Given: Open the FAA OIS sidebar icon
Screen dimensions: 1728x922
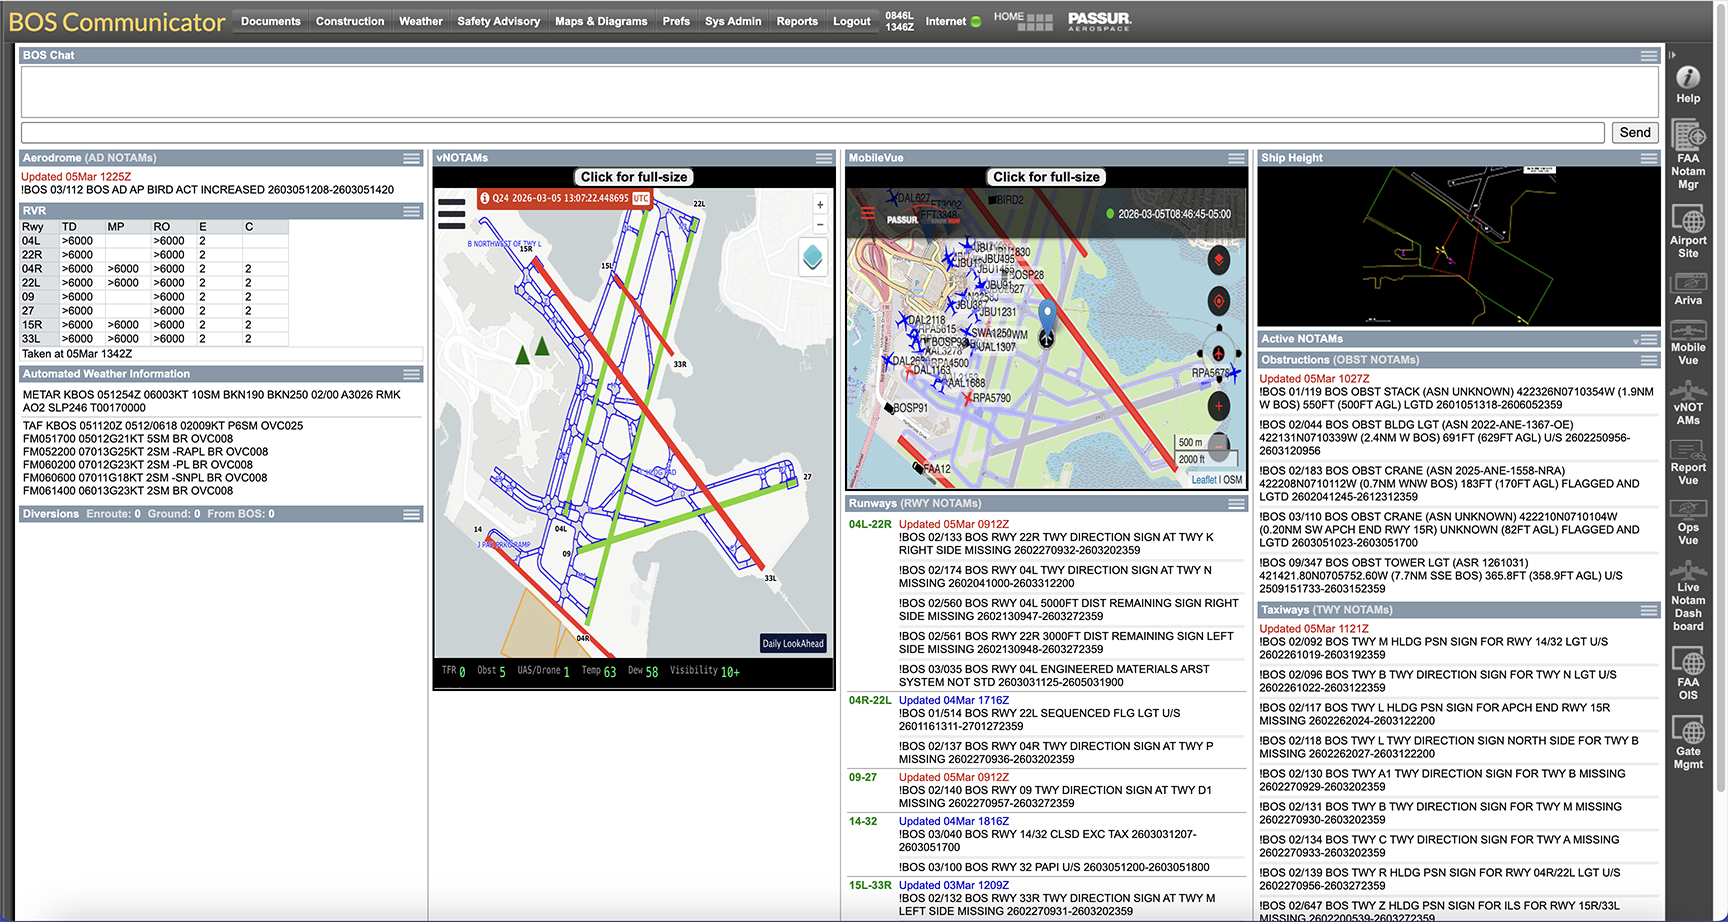Looking at the screenshot, I should tap(1688, 673).
